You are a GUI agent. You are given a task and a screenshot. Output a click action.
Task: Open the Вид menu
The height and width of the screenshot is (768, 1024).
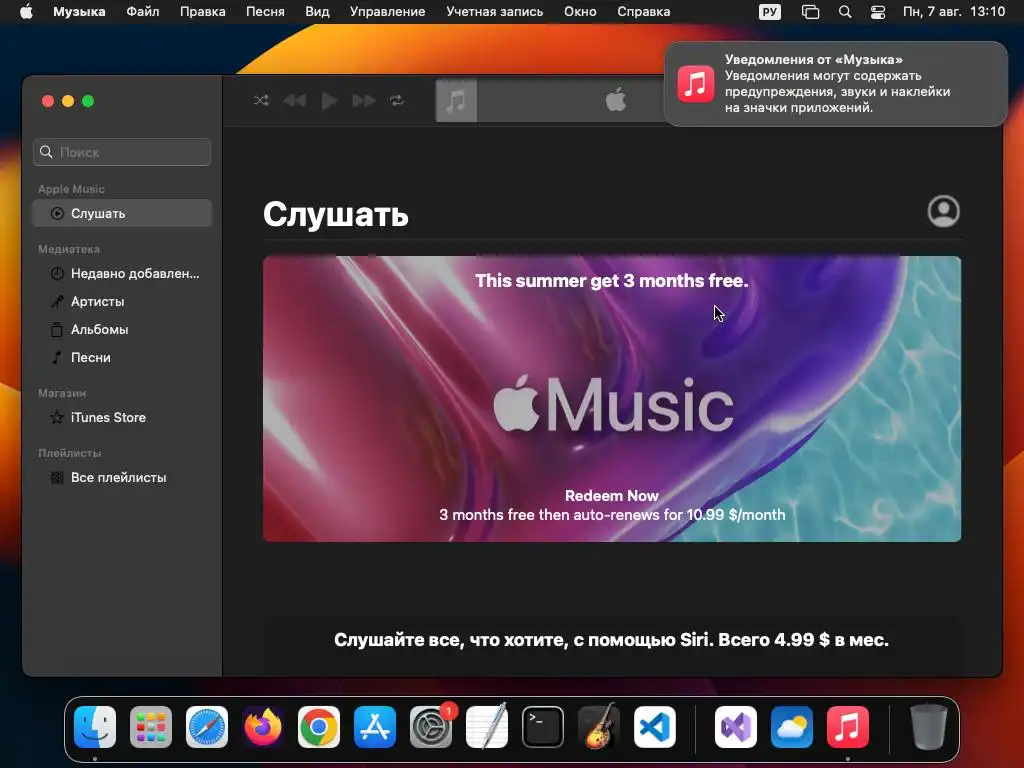point(317,12)
